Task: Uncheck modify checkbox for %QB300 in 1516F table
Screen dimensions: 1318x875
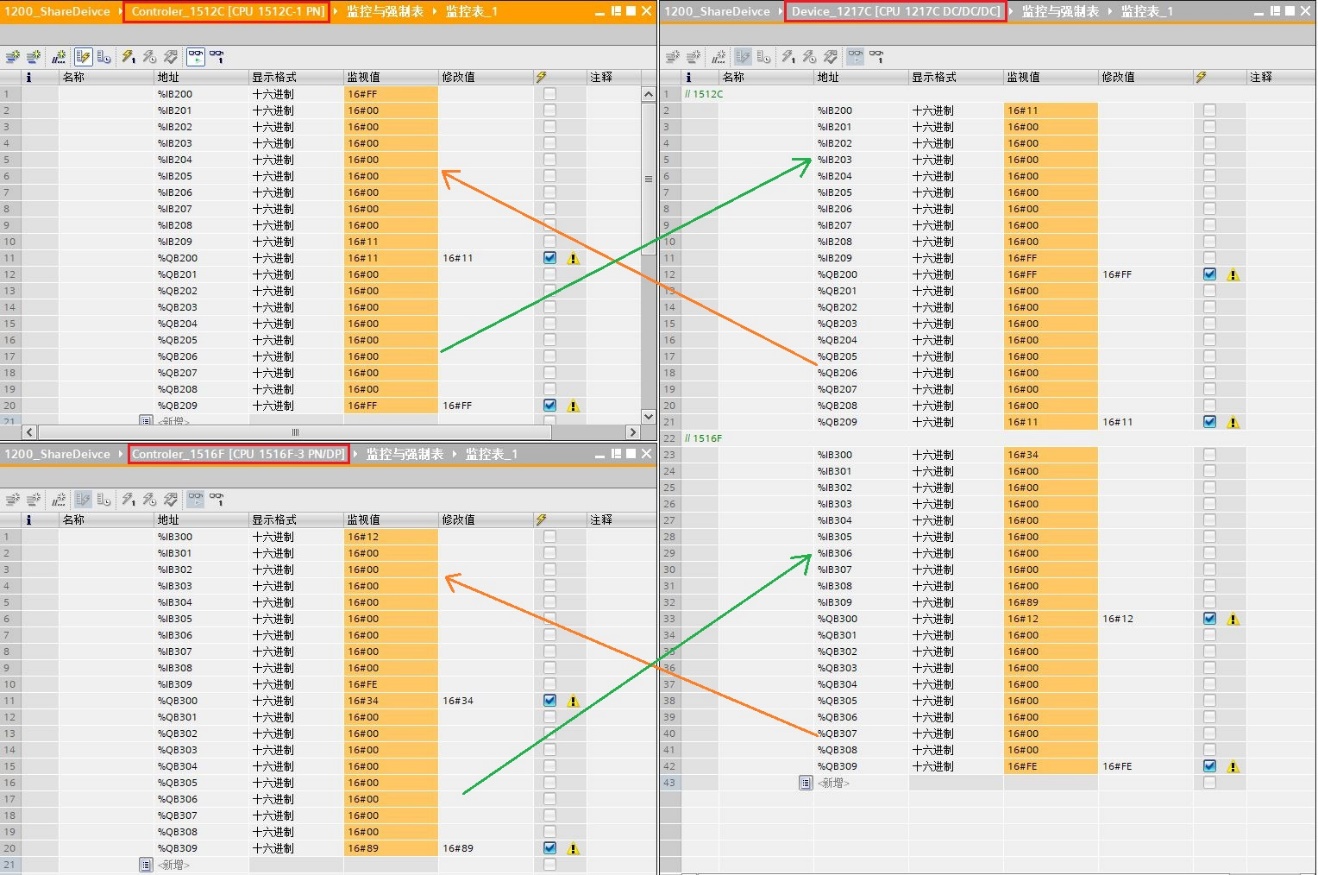Action: tap(550, 700)
